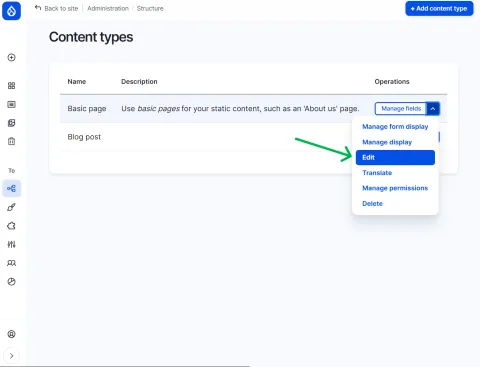This screenshot has width=480, height=367.
Task: Choose Delete in the operations dropdown
Action: [395, 203]
